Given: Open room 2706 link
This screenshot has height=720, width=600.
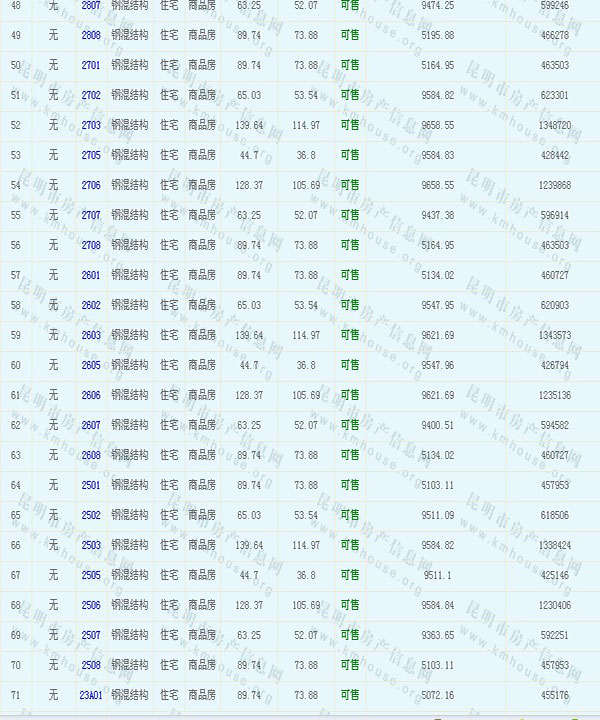Looking at the screenshot, I should pyautogui.click(x=91, y=185).
